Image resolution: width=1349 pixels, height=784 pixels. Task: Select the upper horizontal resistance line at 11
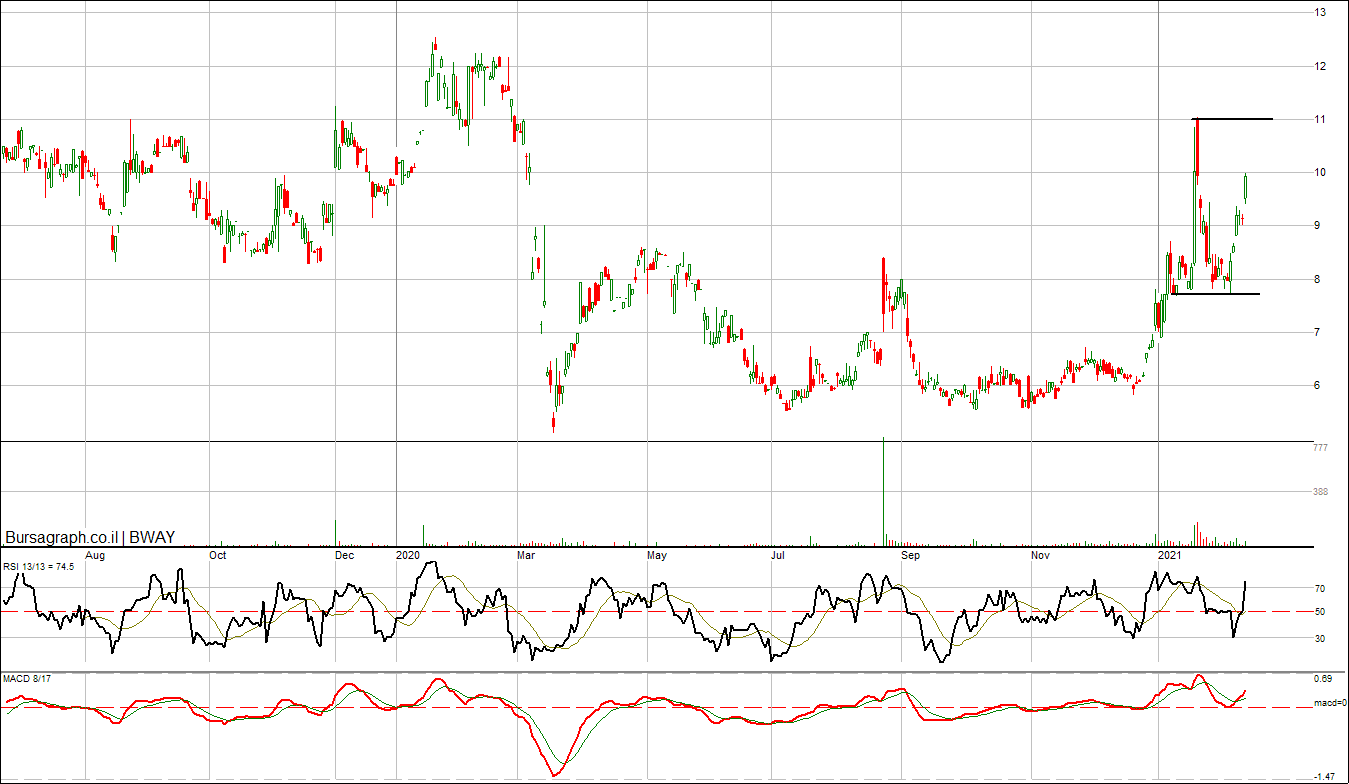[x=1235, y=119]
